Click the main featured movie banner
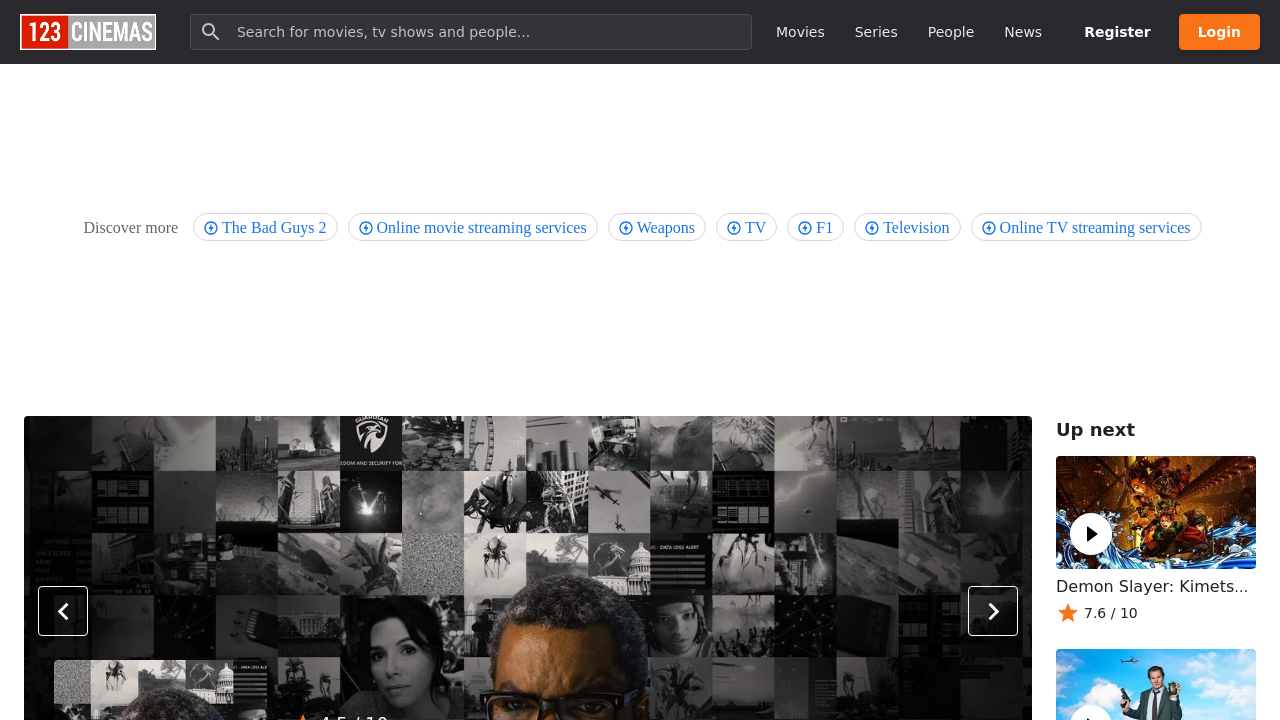 coord(528,568)
